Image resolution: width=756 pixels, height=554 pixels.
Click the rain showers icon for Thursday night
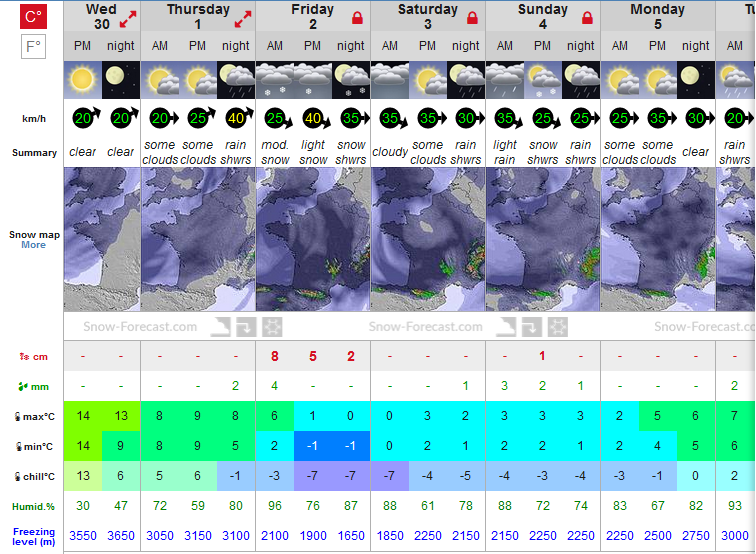point(236,80)
